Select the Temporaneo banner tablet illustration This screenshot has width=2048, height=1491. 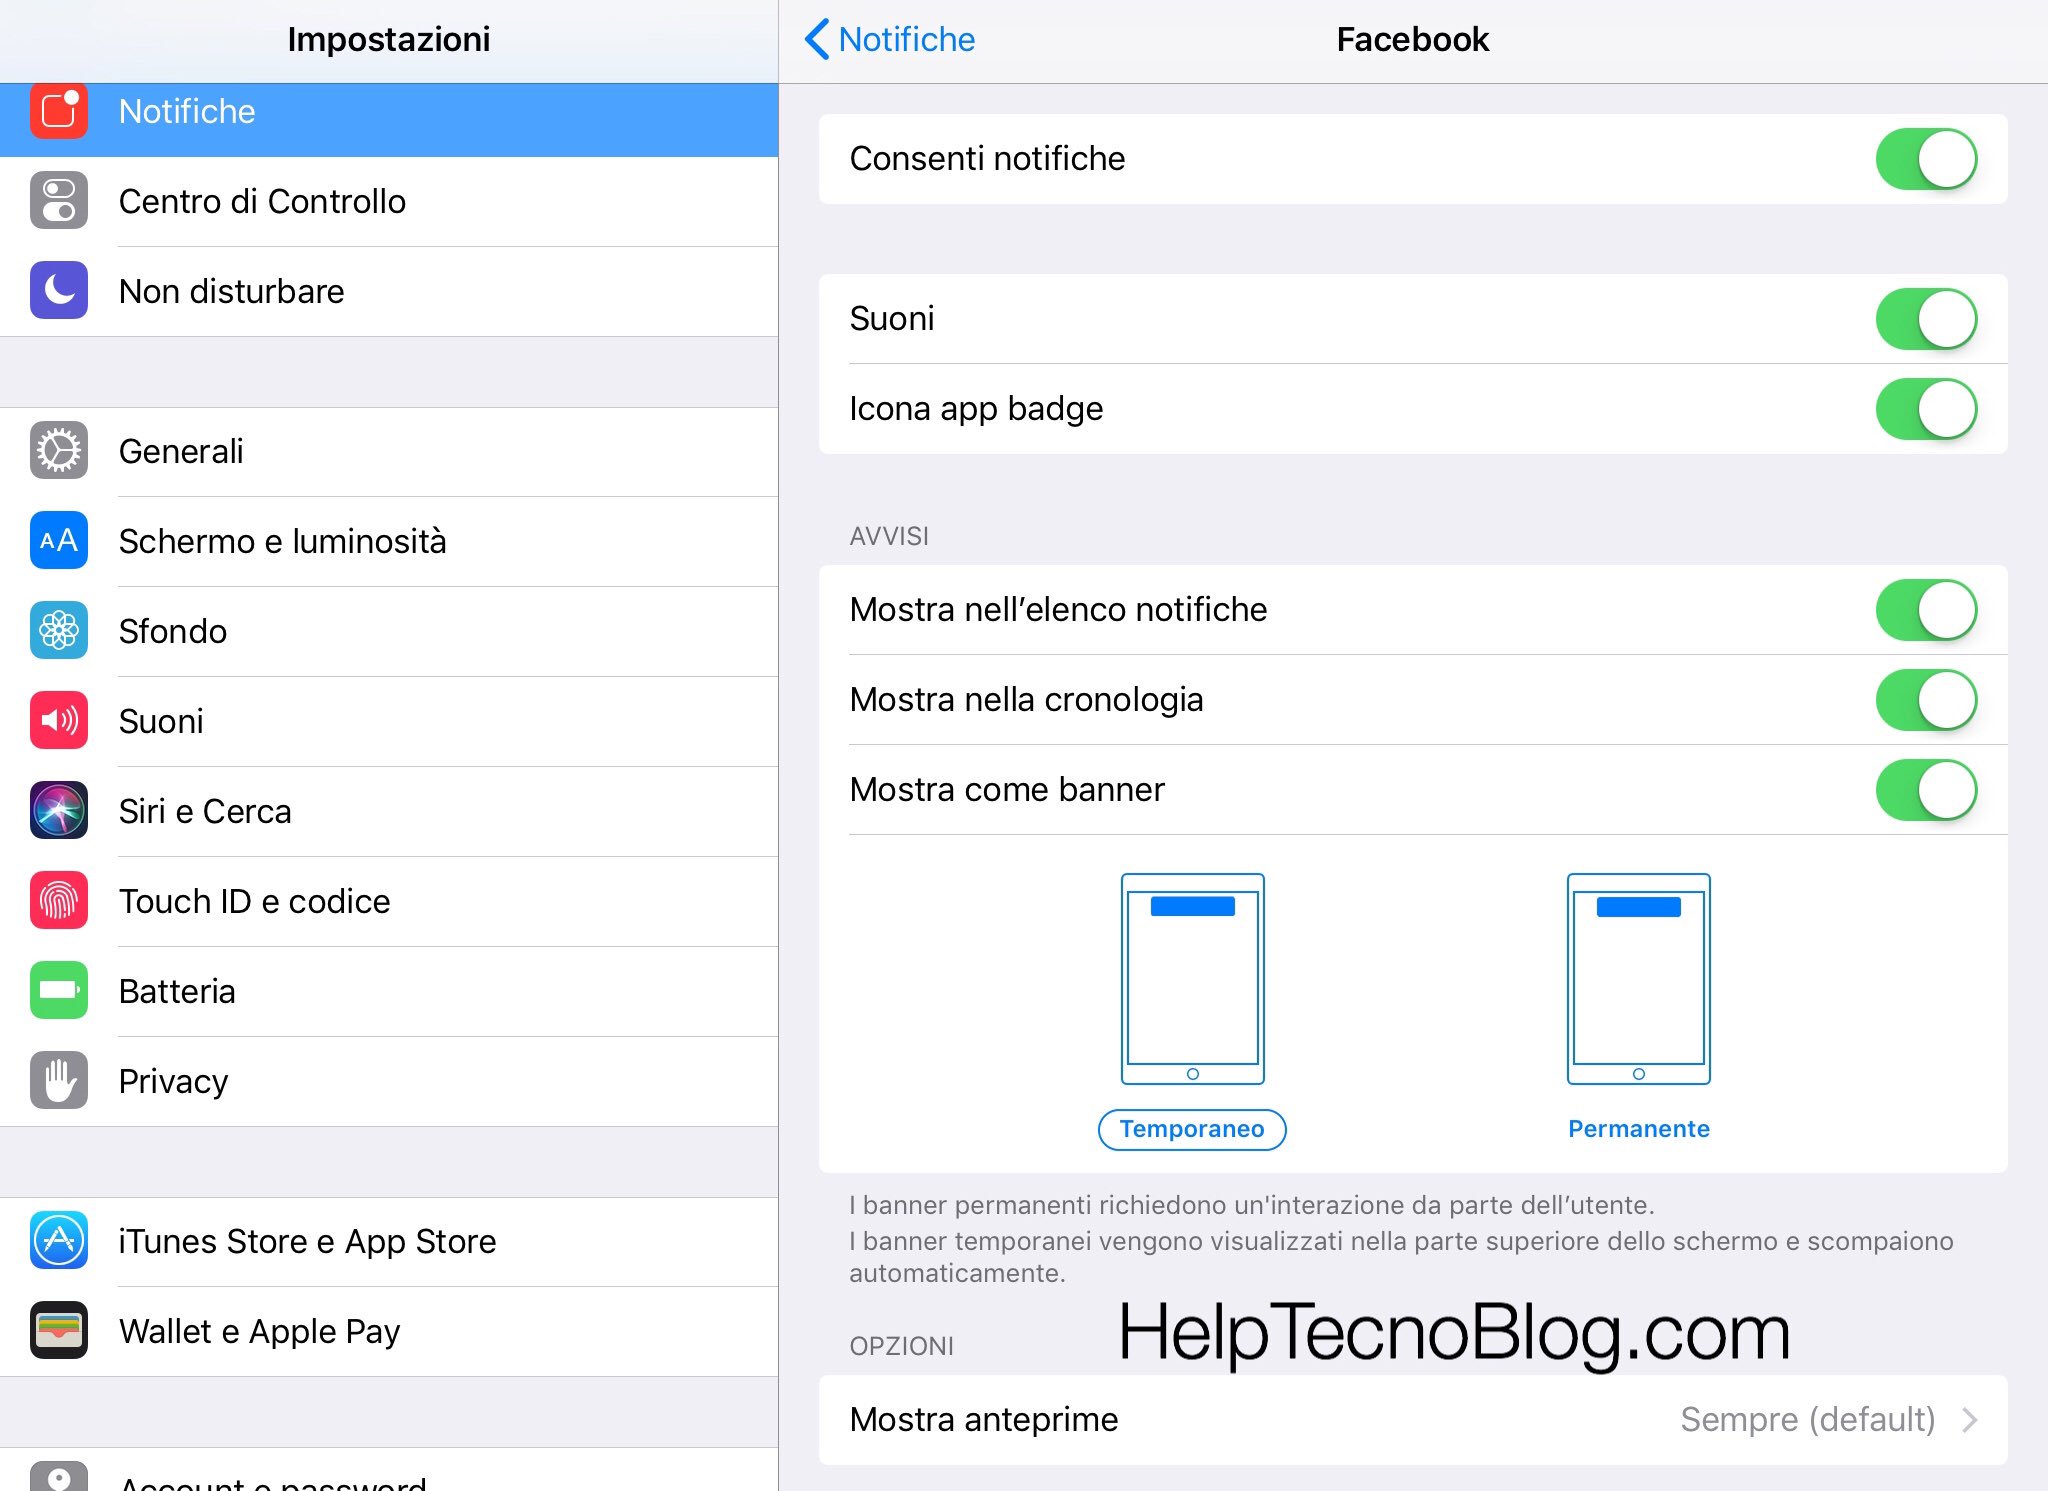click(x=1192, y=979)
